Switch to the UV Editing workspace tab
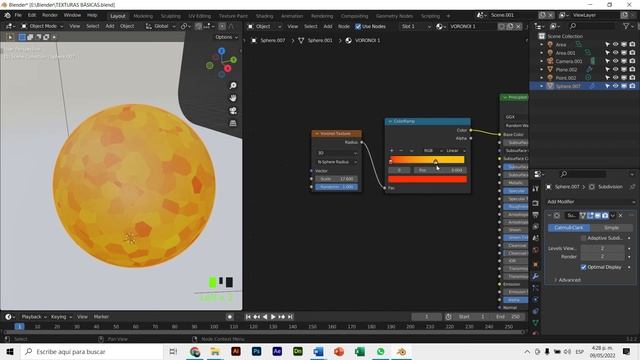The width and height of the screenshot is (640, 360). coord(199,16)
